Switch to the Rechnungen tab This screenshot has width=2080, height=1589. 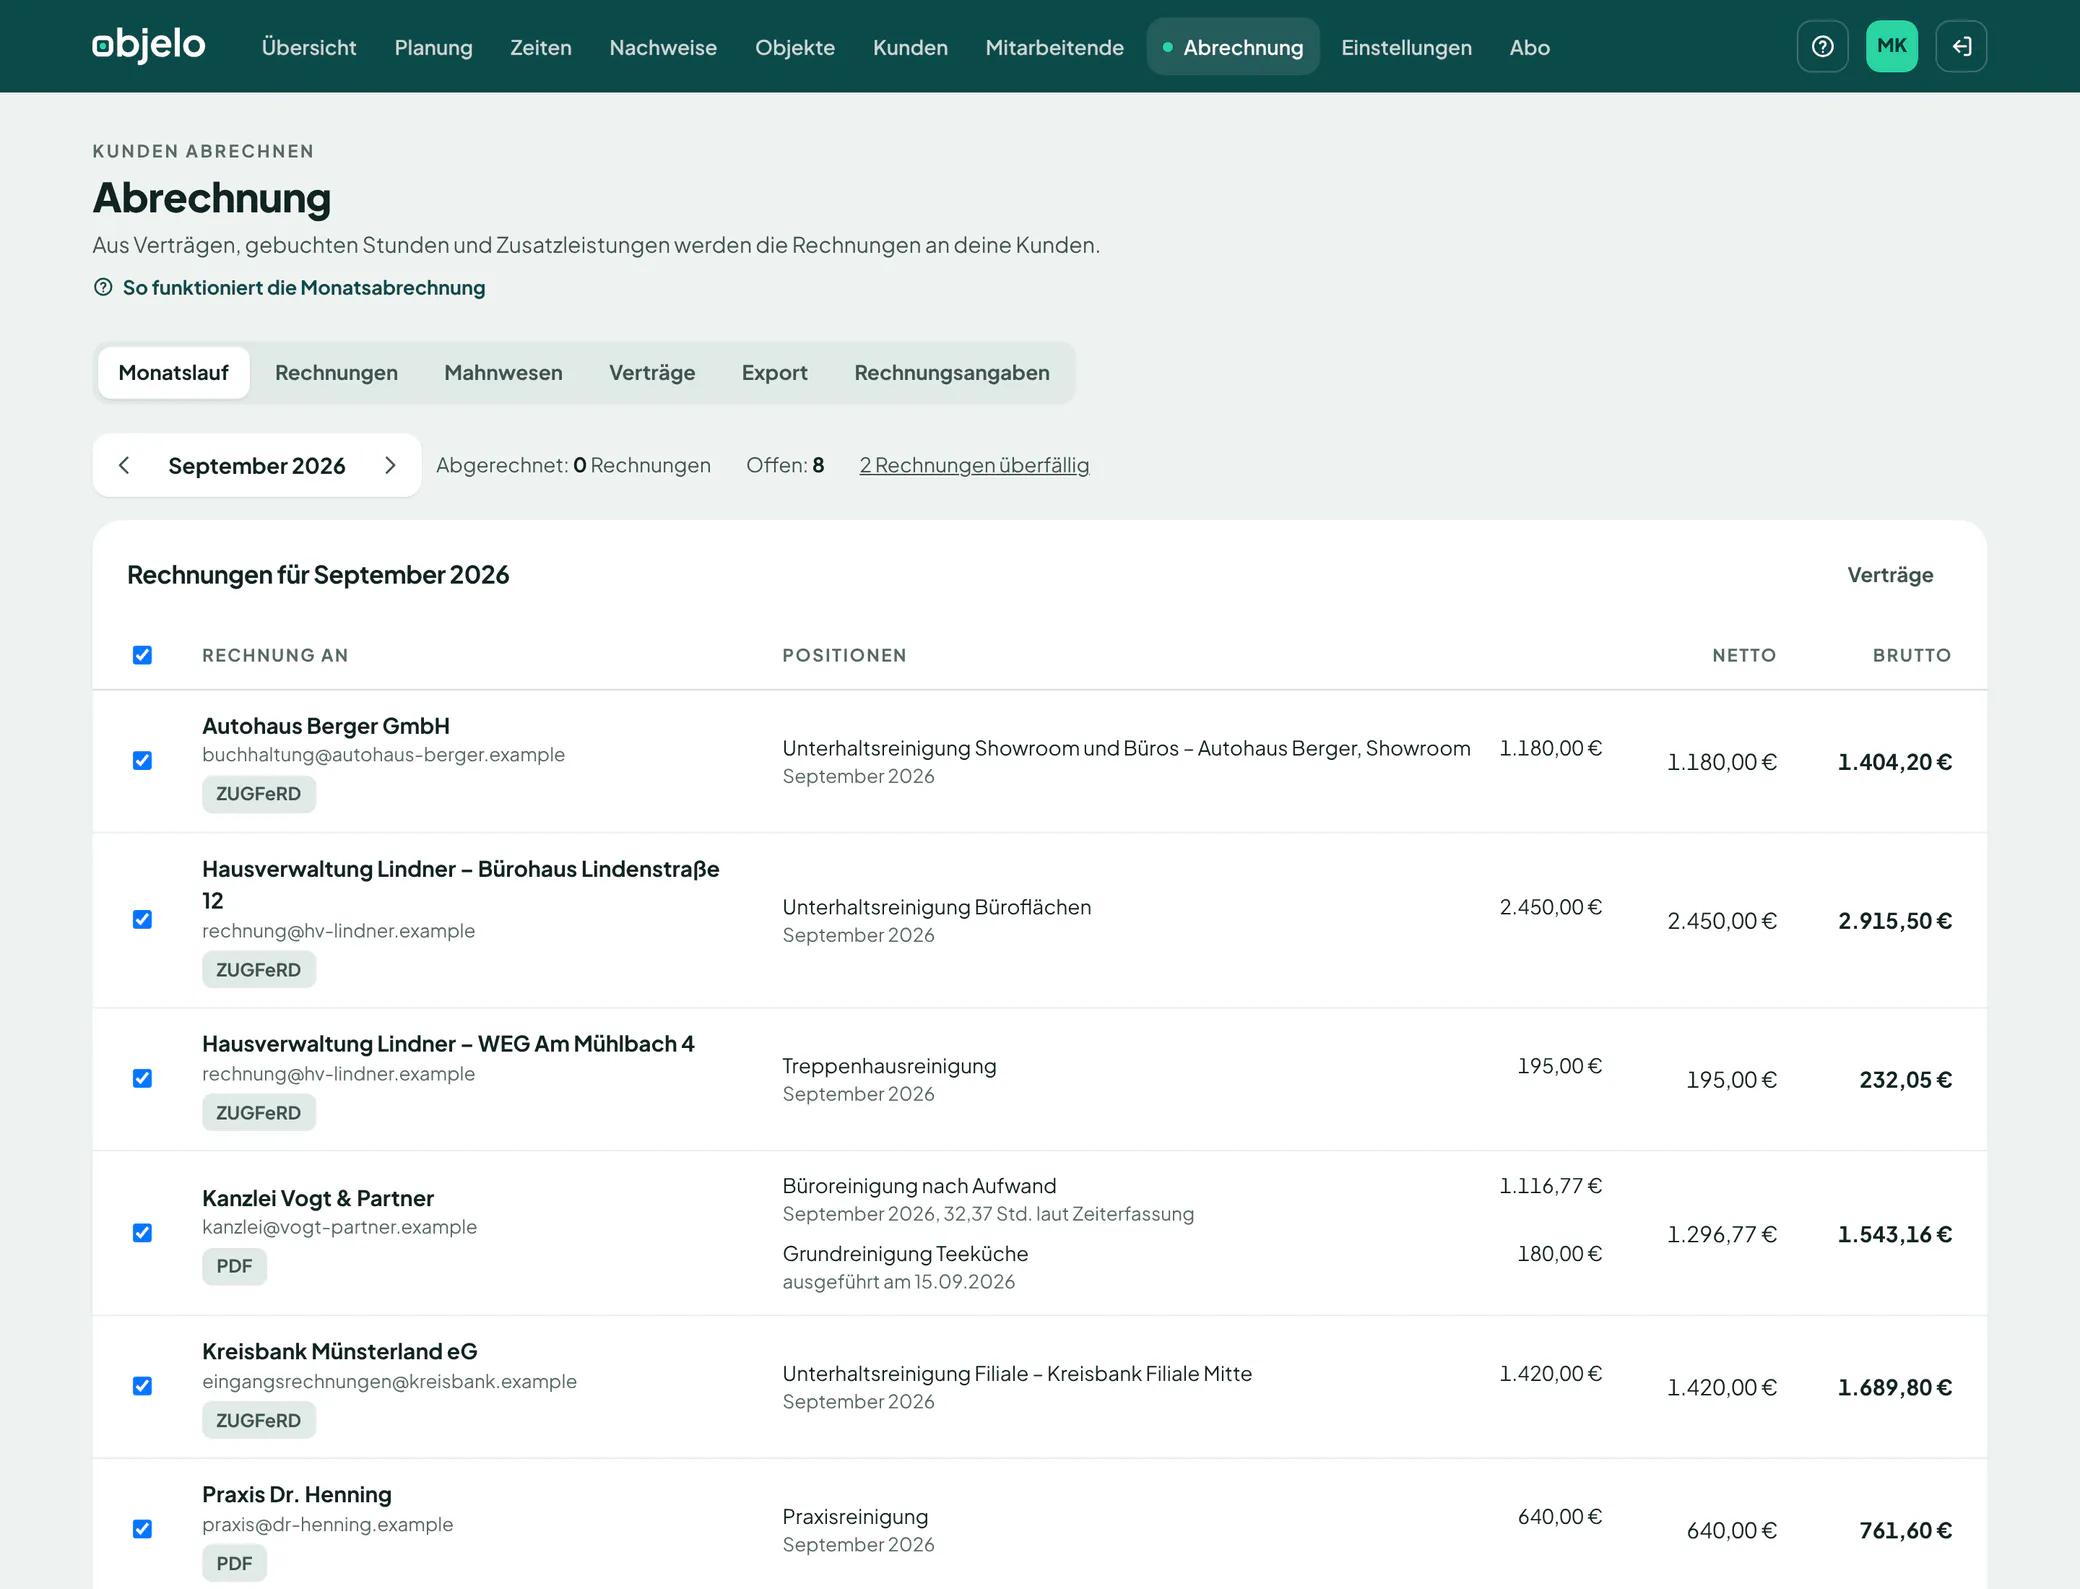336,373
